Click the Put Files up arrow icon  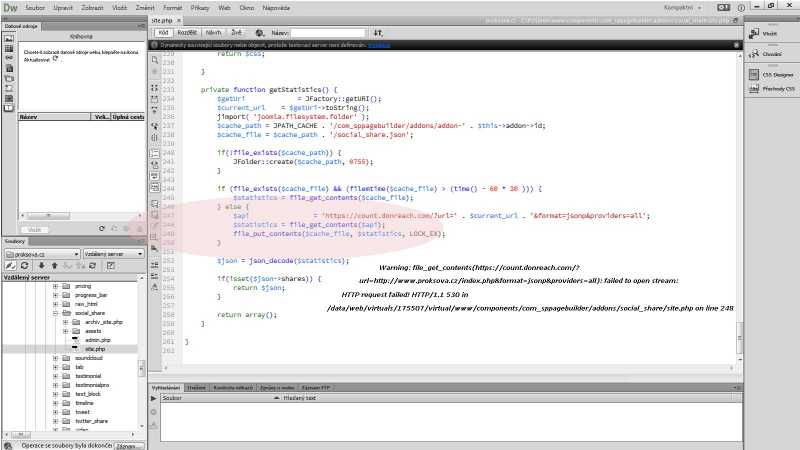click(x=55, y=266)
